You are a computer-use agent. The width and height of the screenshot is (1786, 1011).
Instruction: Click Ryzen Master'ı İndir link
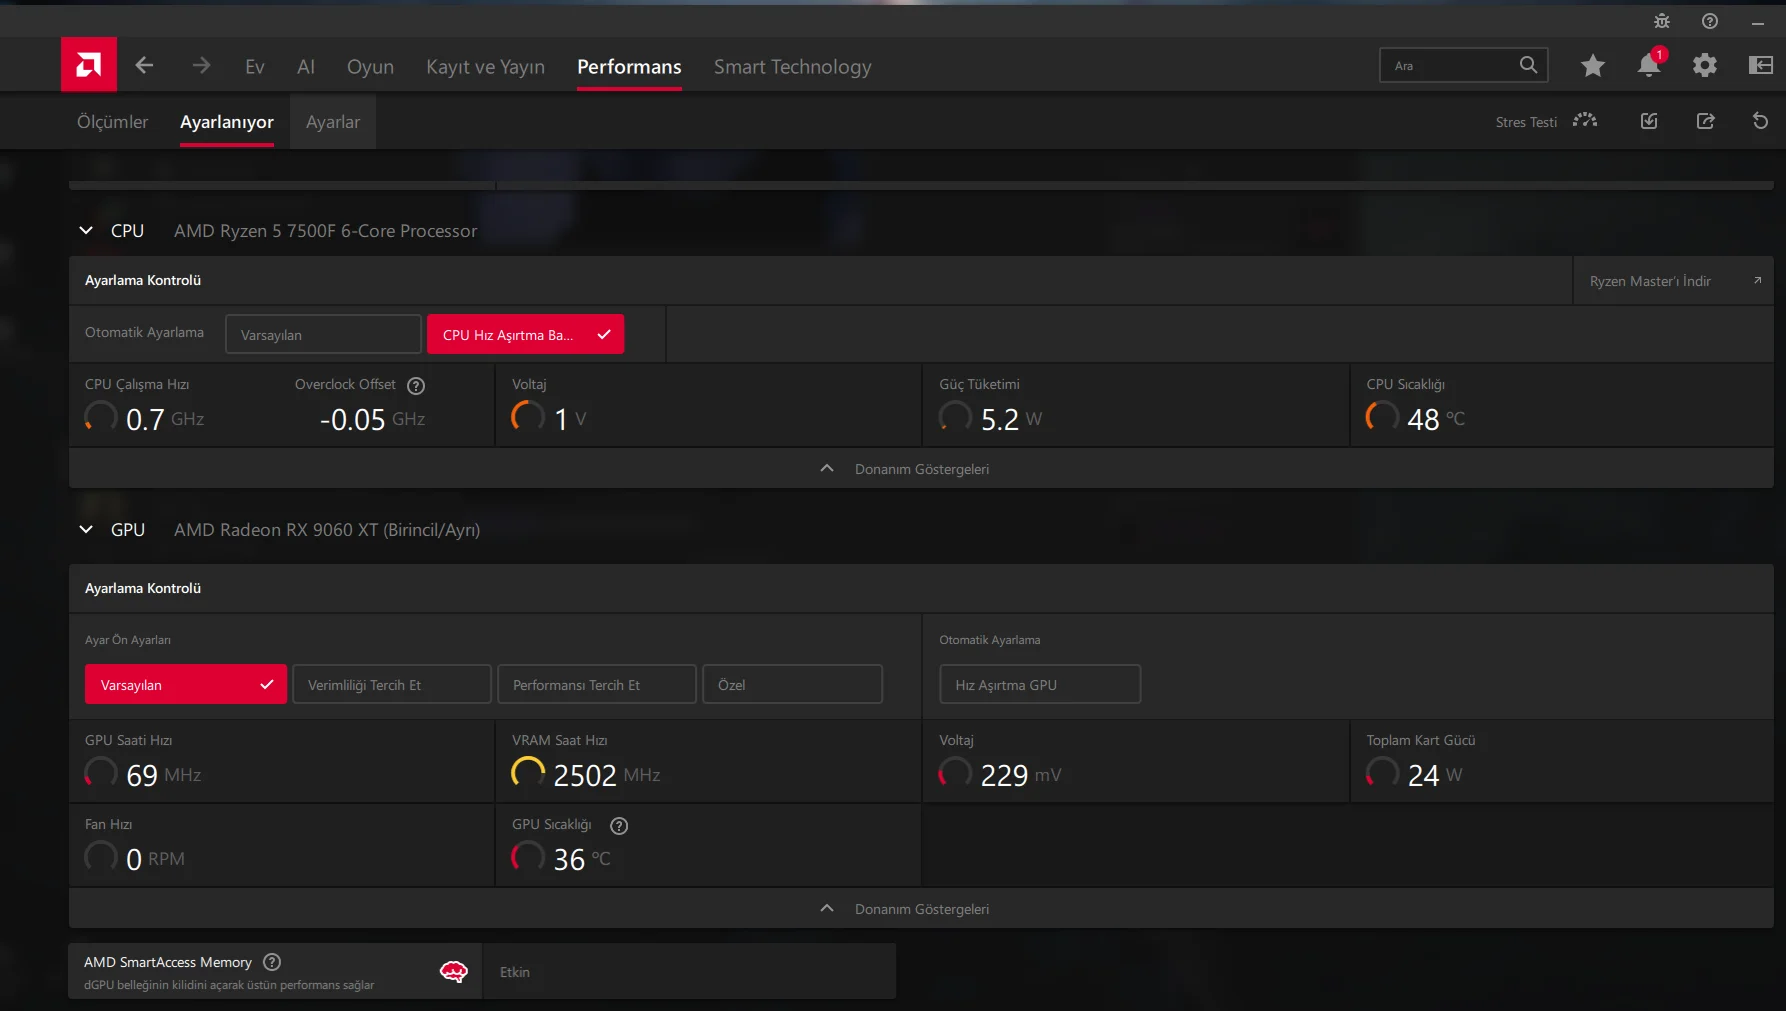pyautogui.click(x=1650, y=281)
